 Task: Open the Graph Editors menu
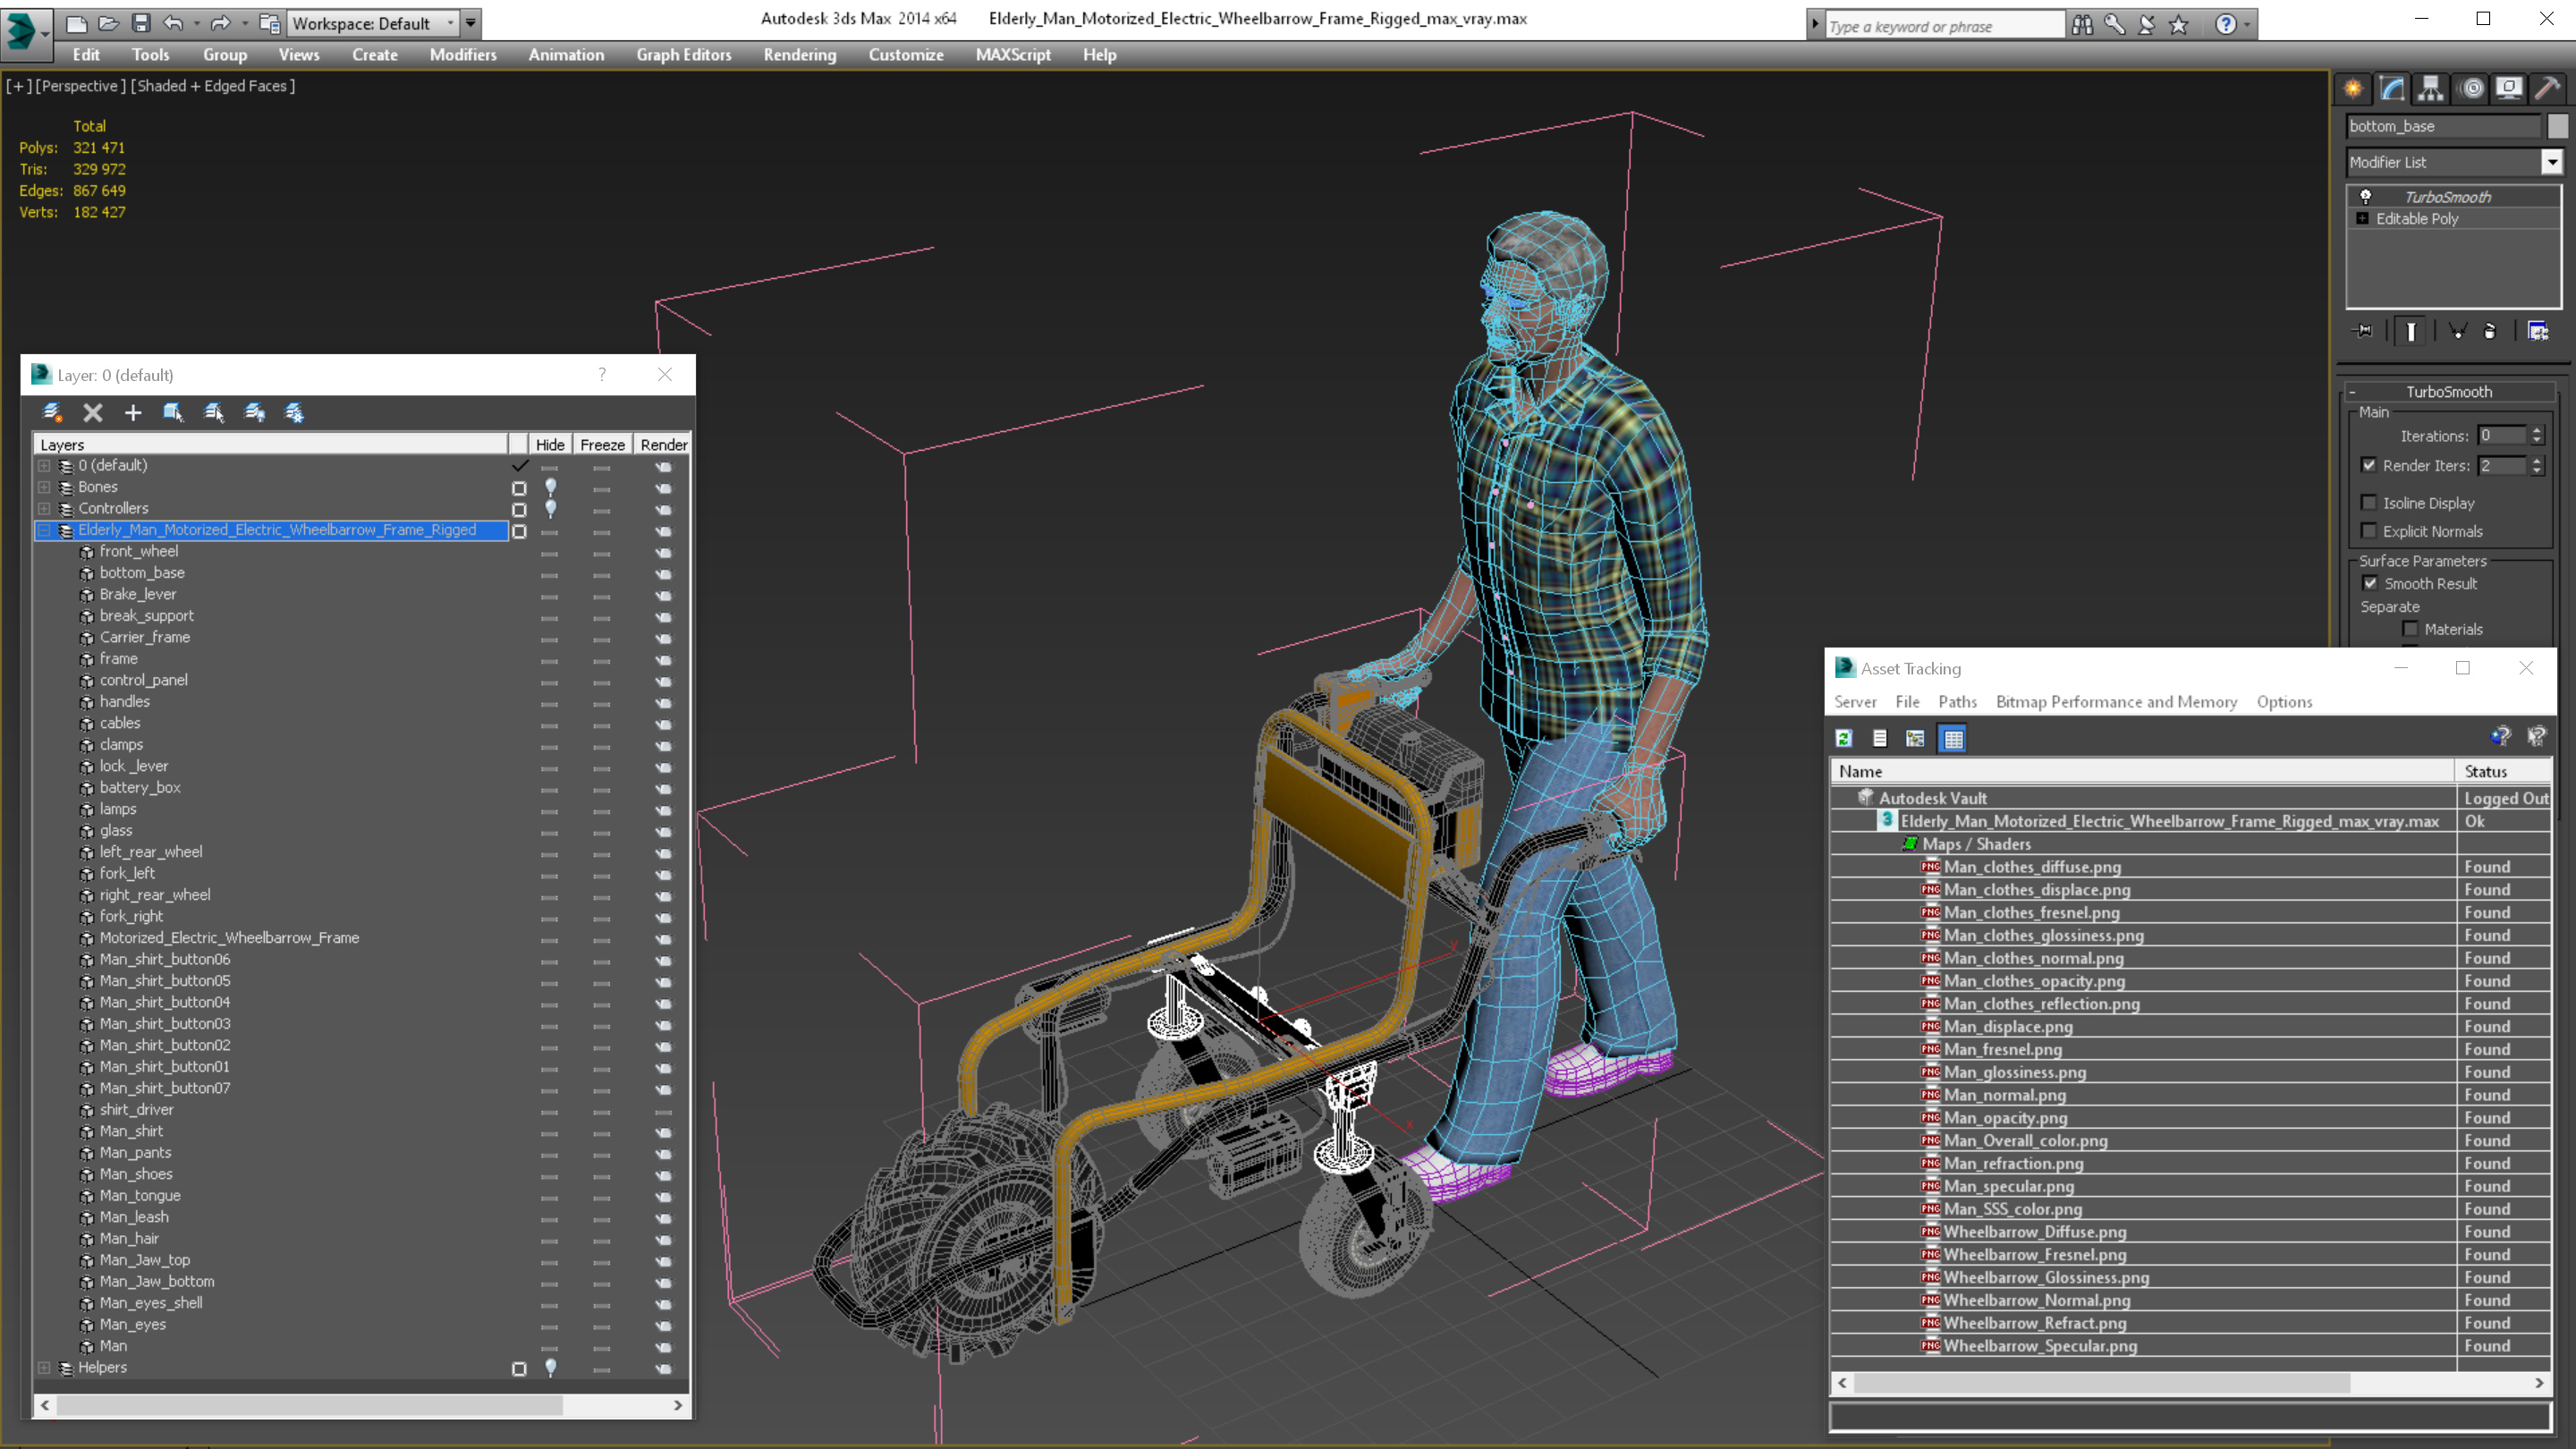(684, 55)
